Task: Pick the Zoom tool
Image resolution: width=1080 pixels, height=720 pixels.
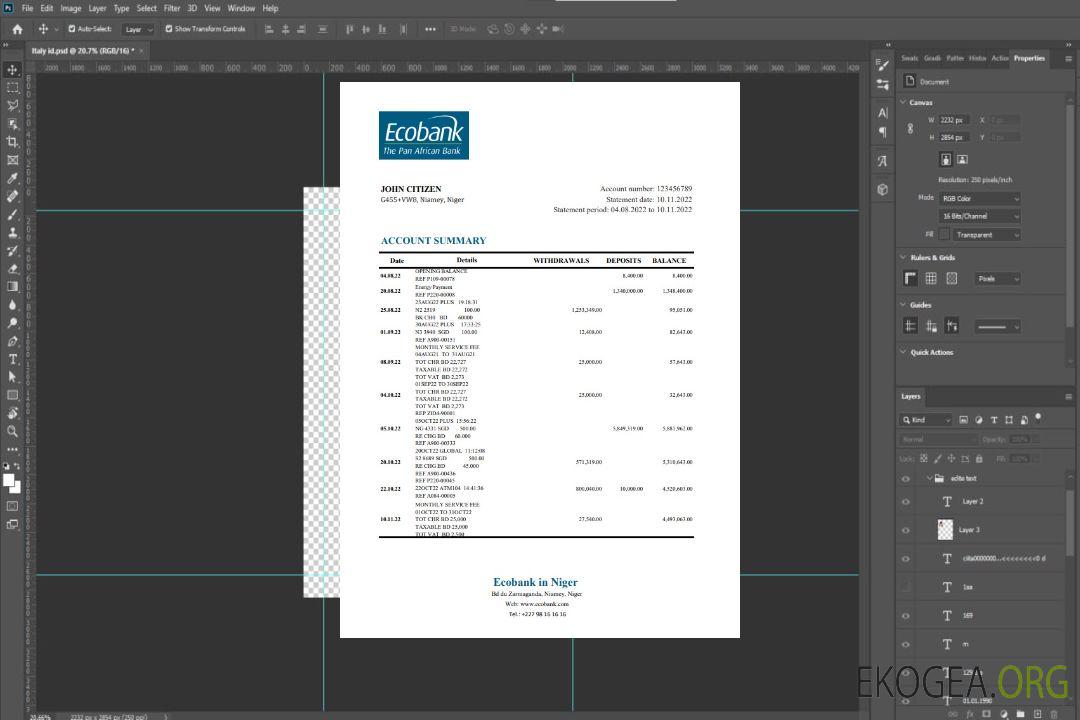Action: (13, 431)
